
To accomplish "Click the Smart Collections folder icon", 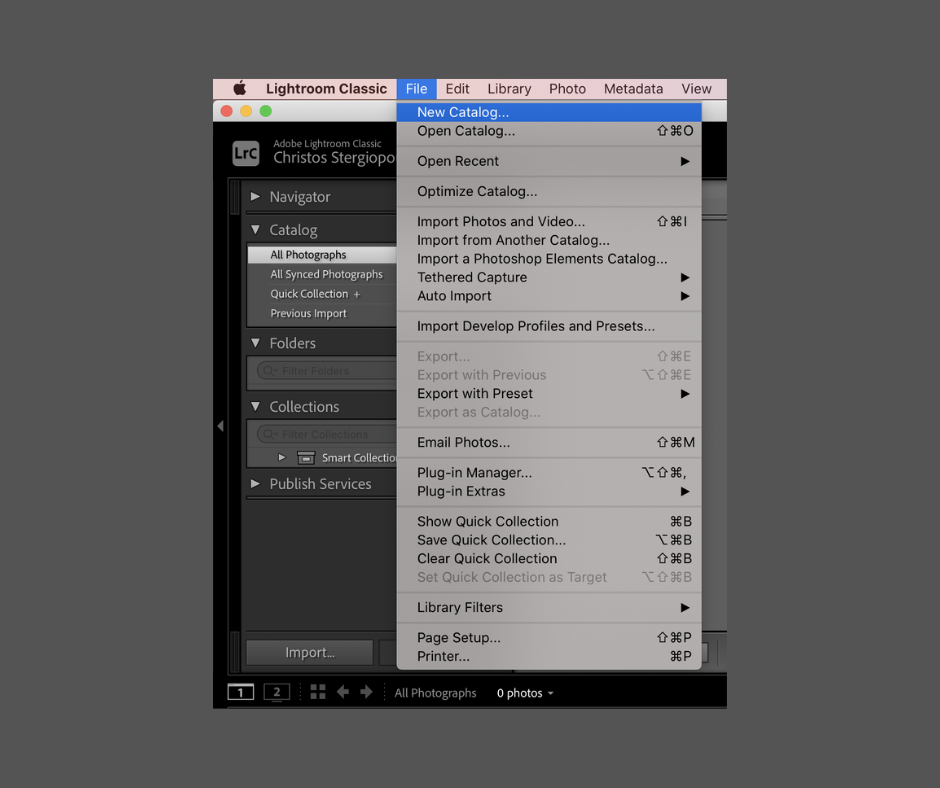I will (306, 458).
